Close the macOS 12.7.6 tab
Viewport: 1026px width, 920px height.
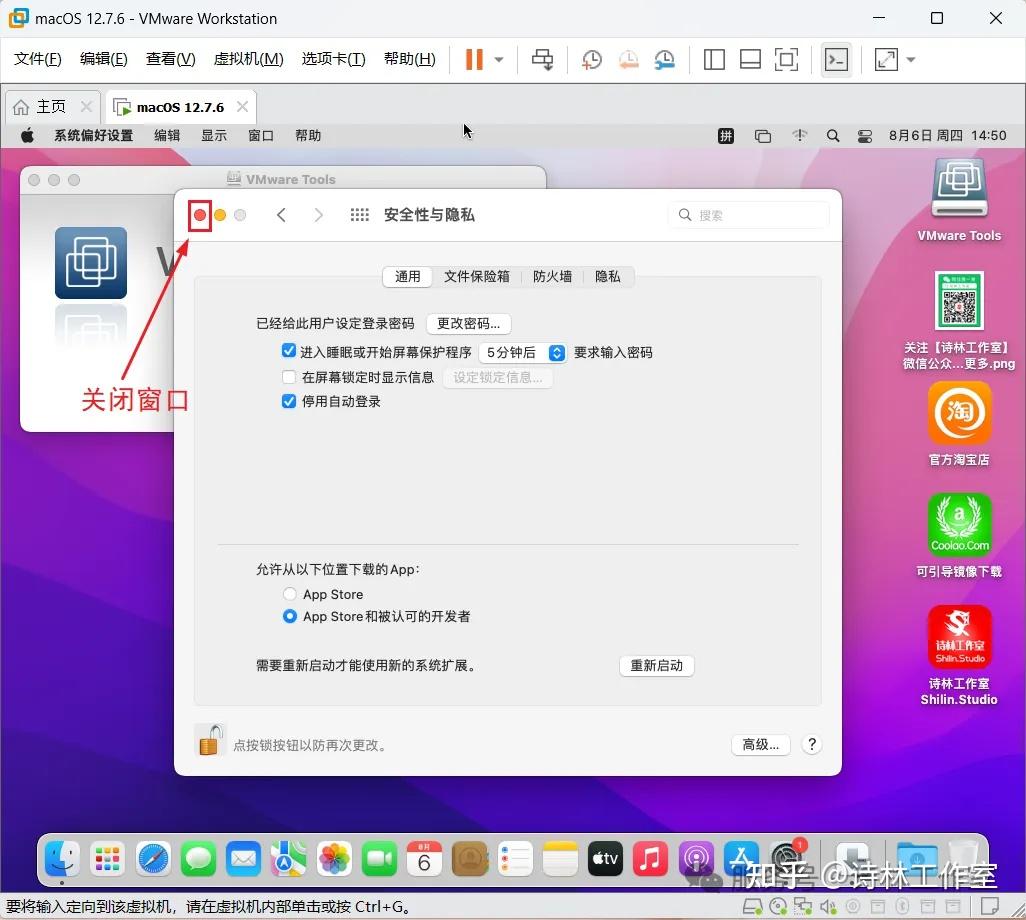pyautogui.click(x=242, y=107)
